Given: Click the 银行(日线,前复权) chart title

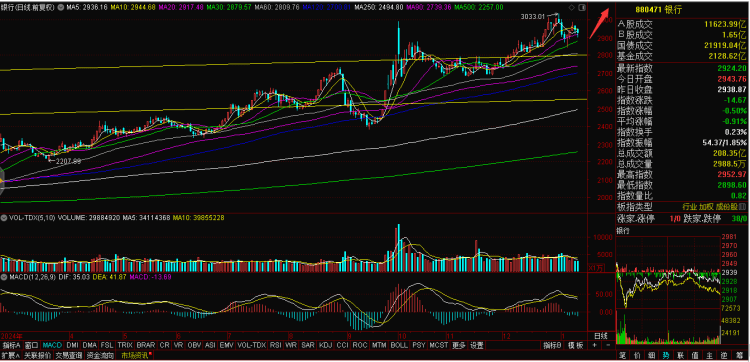Looking at the screenshot, I should click(x=28, y=8).
